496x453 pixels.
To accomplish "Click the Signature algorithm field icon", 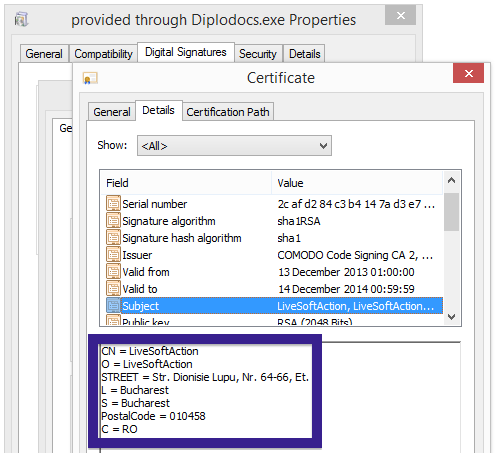I will tap(113, 220).
